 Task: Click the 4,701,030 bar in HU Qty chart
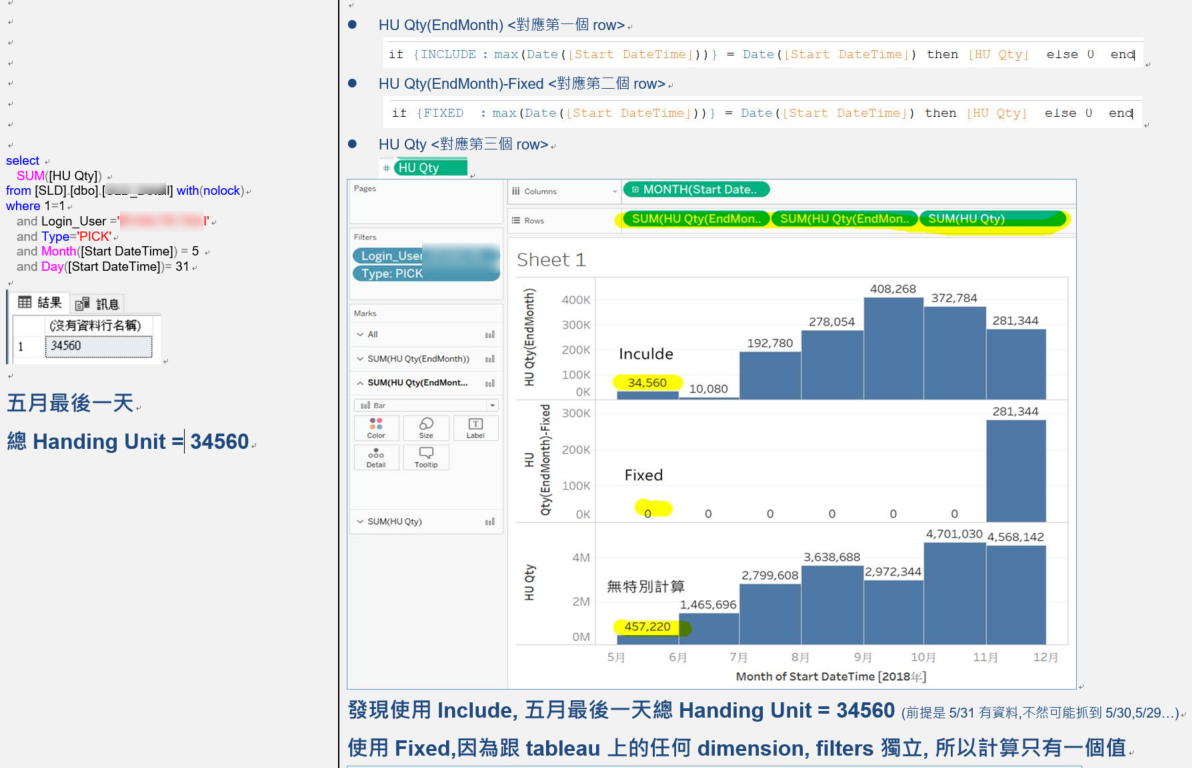click(x=955, y=593)
